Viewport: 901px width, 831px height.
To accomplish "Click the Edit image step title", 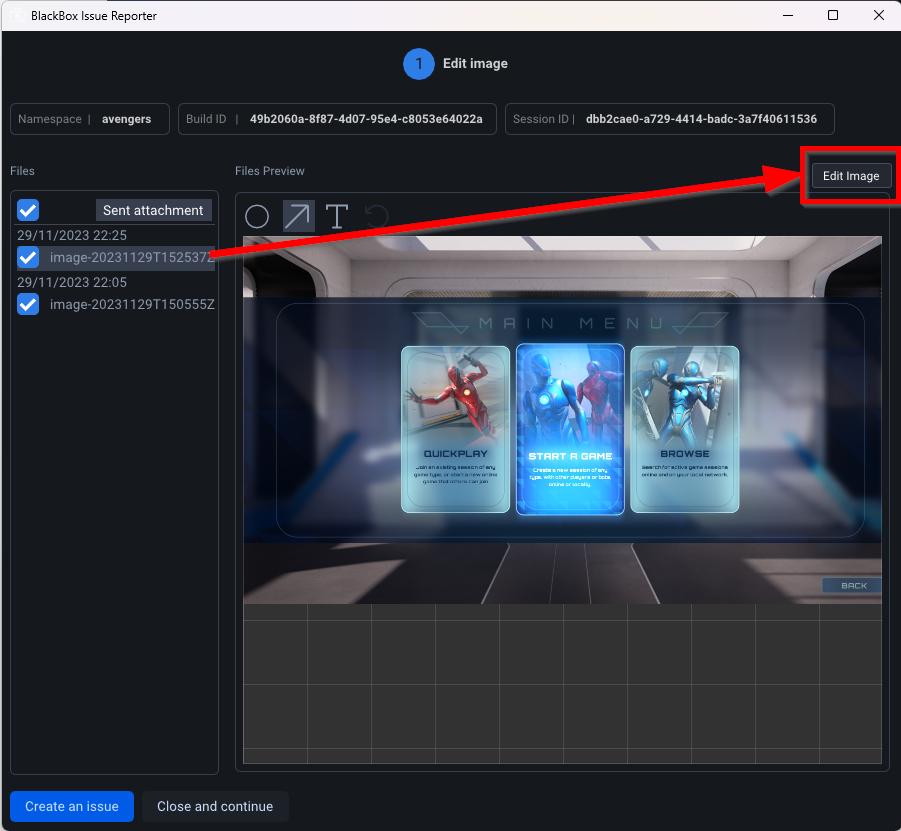I will 475,64.
